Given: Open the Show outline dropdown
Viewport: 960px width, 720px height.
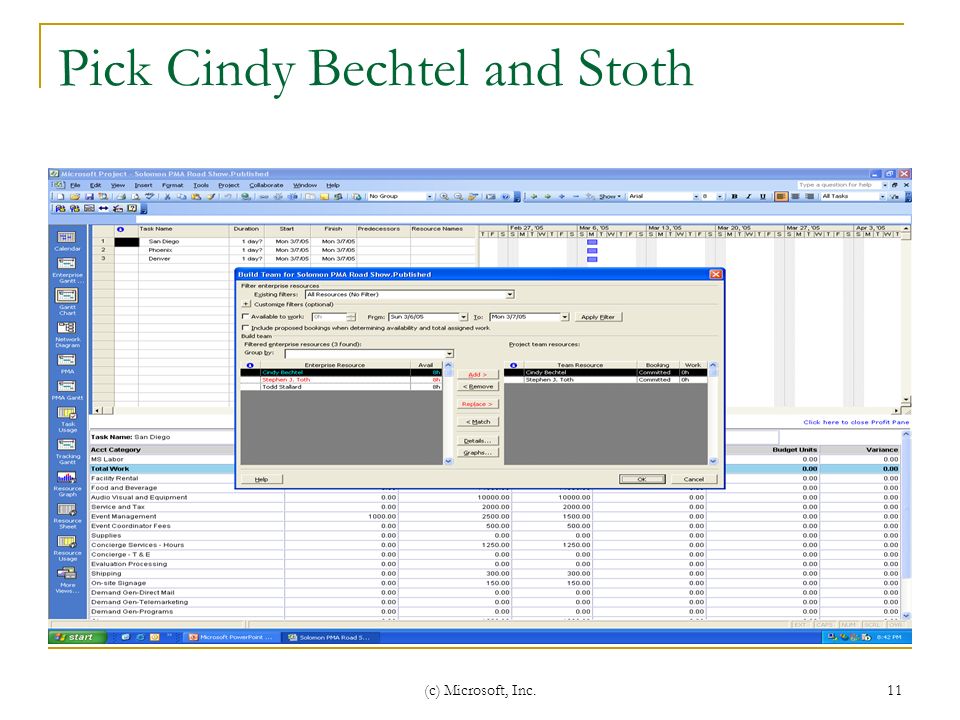Looking at the screenshot, I should 610,197.
